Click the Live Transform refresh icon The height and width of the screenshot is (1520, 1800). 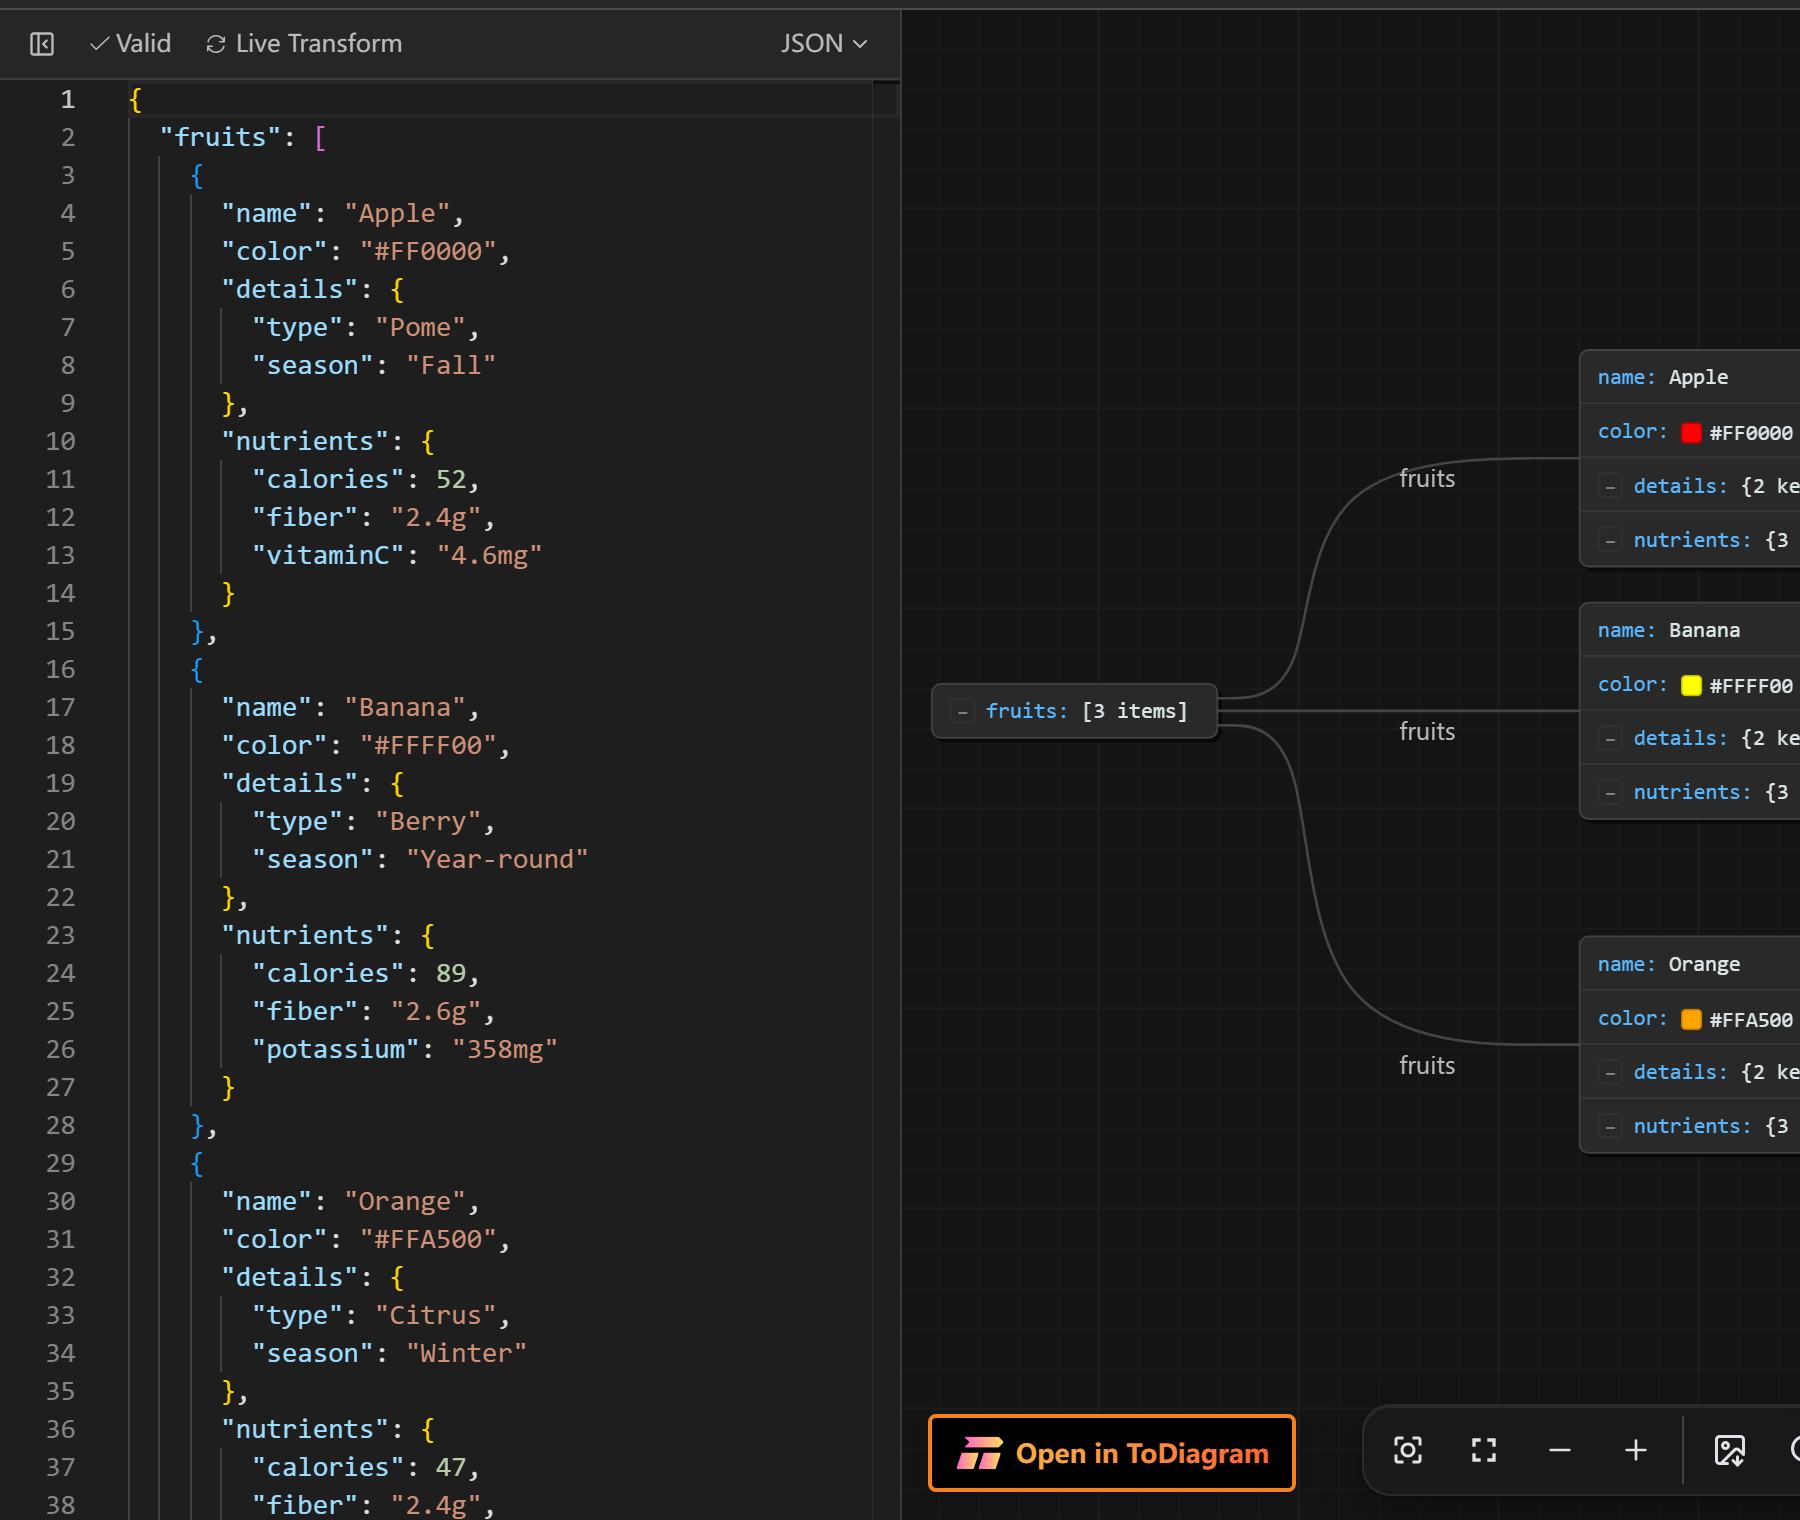215,44
